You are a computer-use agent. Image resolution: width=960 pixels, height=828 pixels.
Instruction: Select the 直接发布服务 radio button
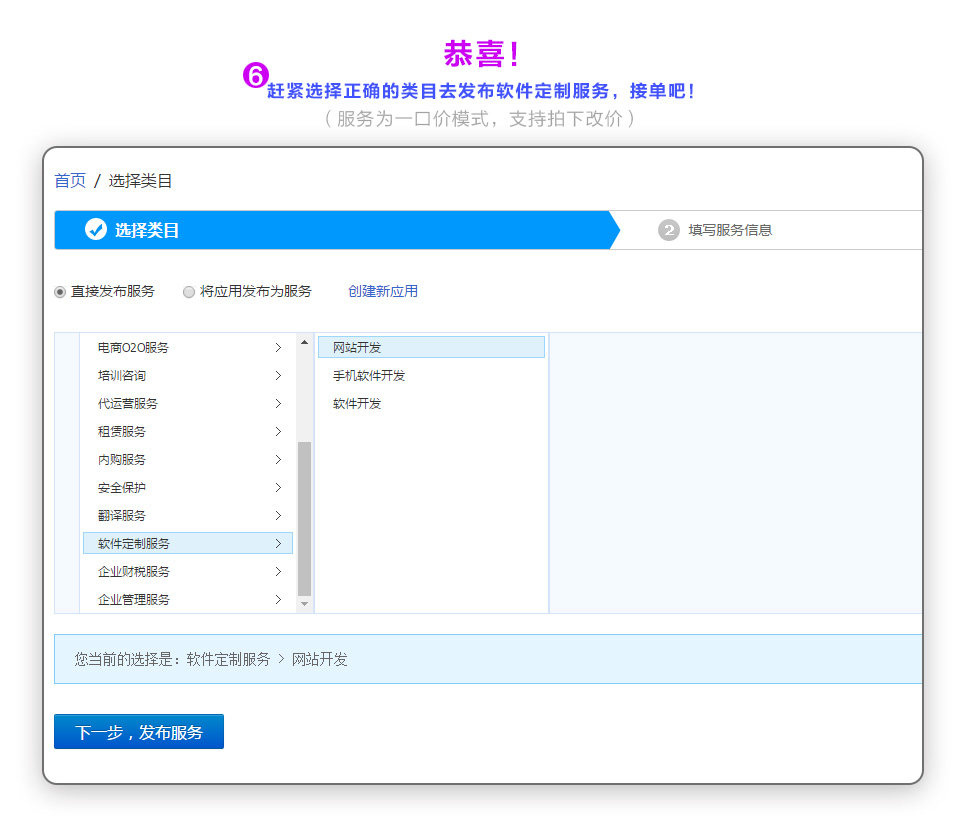(60, 292)
